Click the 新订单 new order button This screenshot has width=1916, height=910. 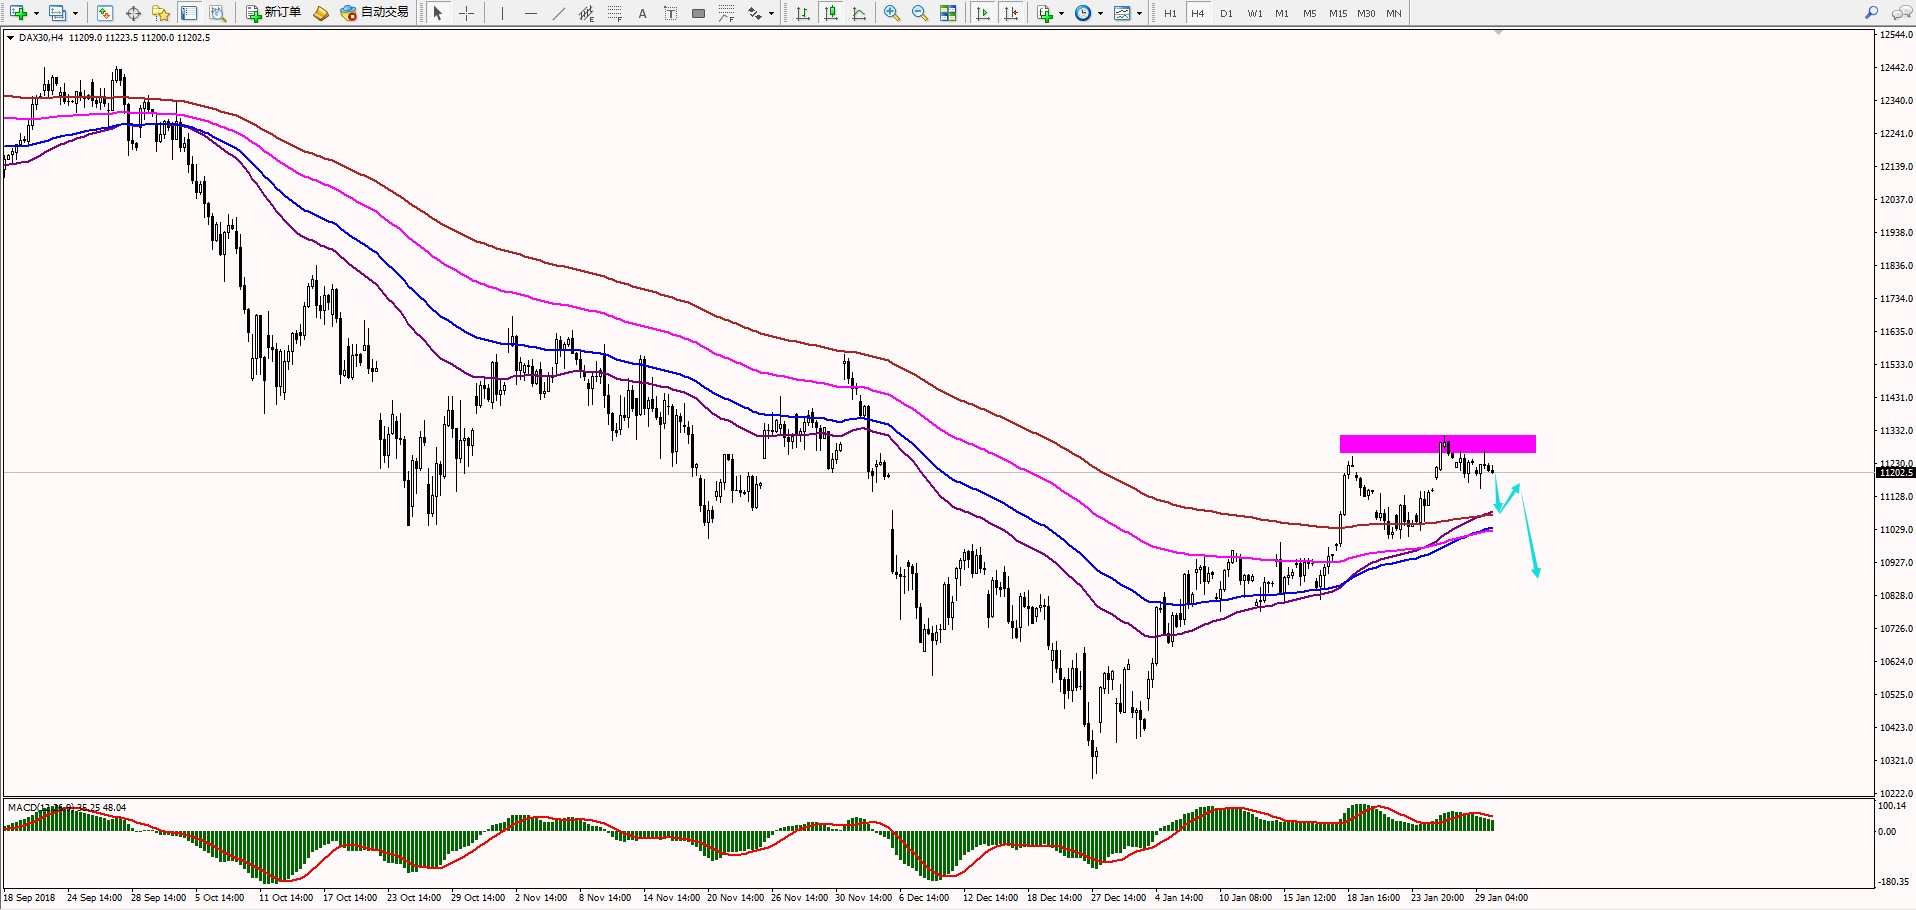(274, 13)
